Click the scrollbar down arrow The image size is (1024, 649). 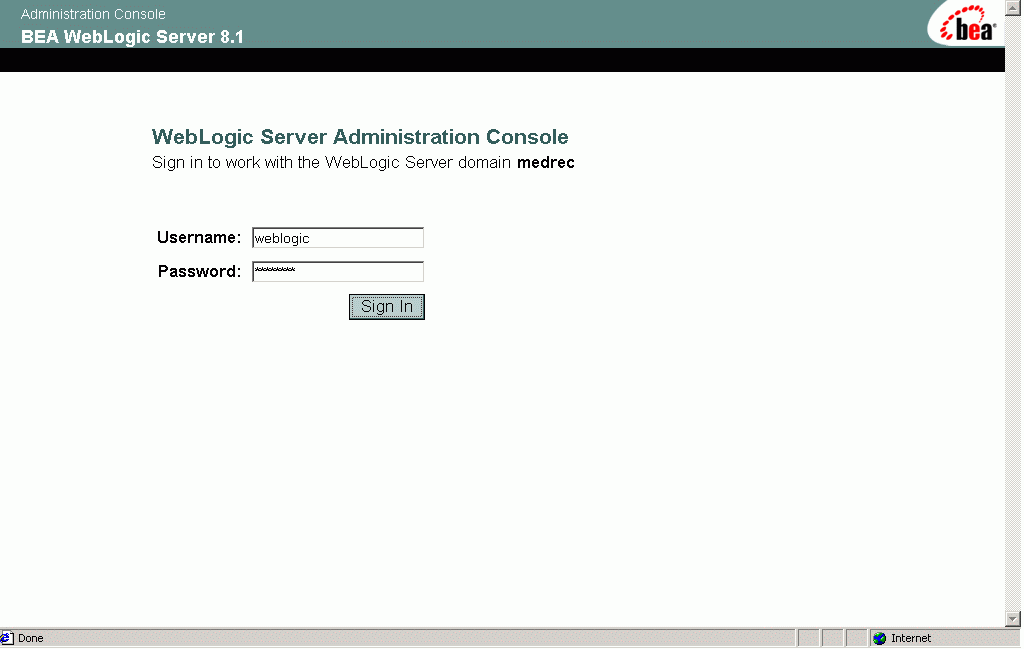pyautogui.click(x=1013, y=618)
